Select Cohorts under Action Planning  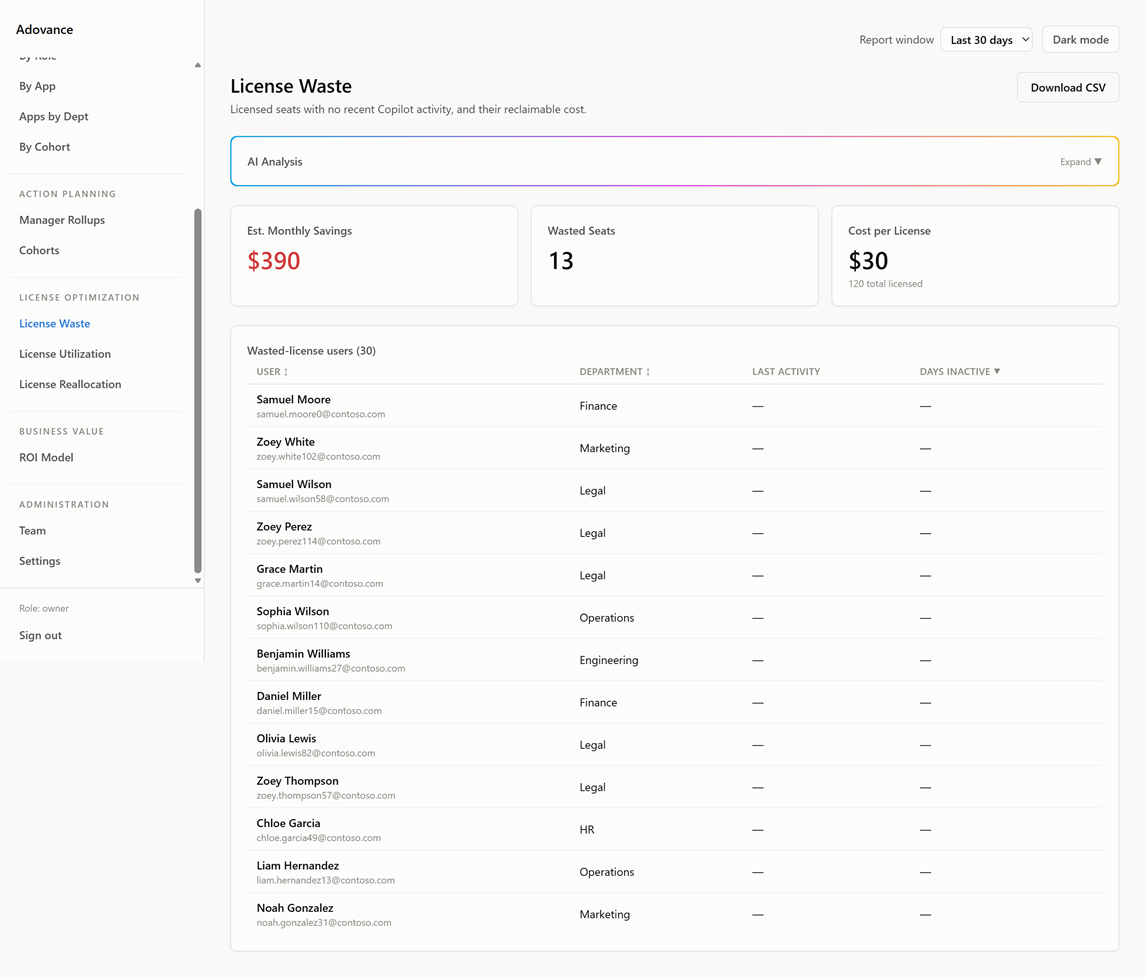pos(39,250)
